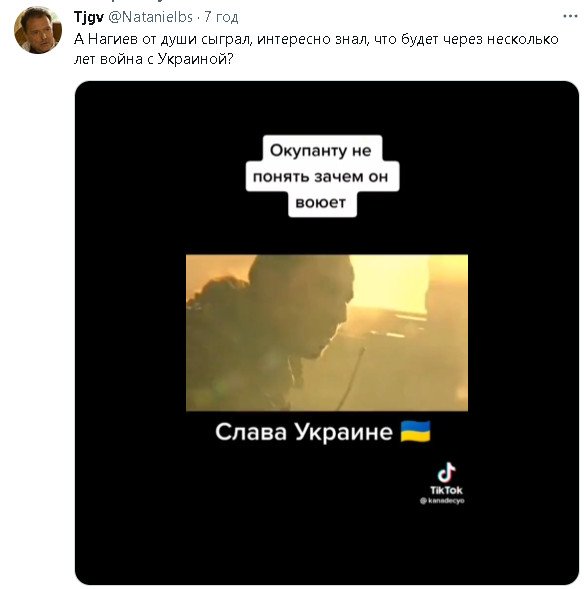Click the TikTok wordmark text

click(446, 490)
